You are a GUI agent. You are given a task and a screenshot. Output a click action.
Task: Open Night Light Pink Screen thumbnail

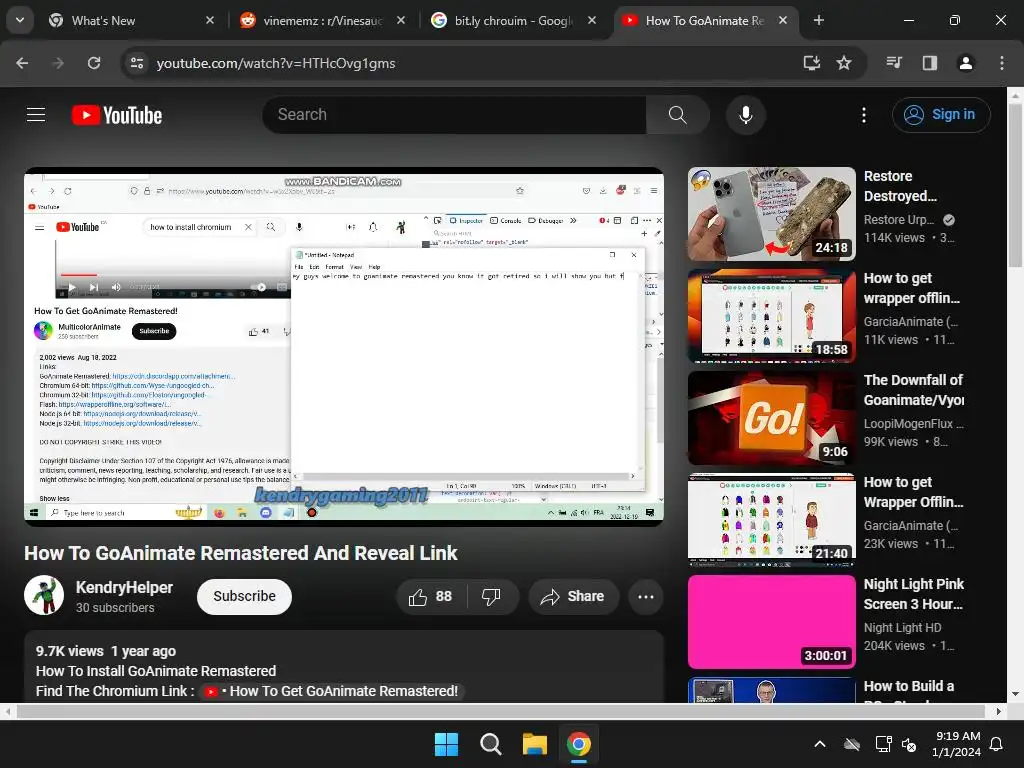point(771,622)
